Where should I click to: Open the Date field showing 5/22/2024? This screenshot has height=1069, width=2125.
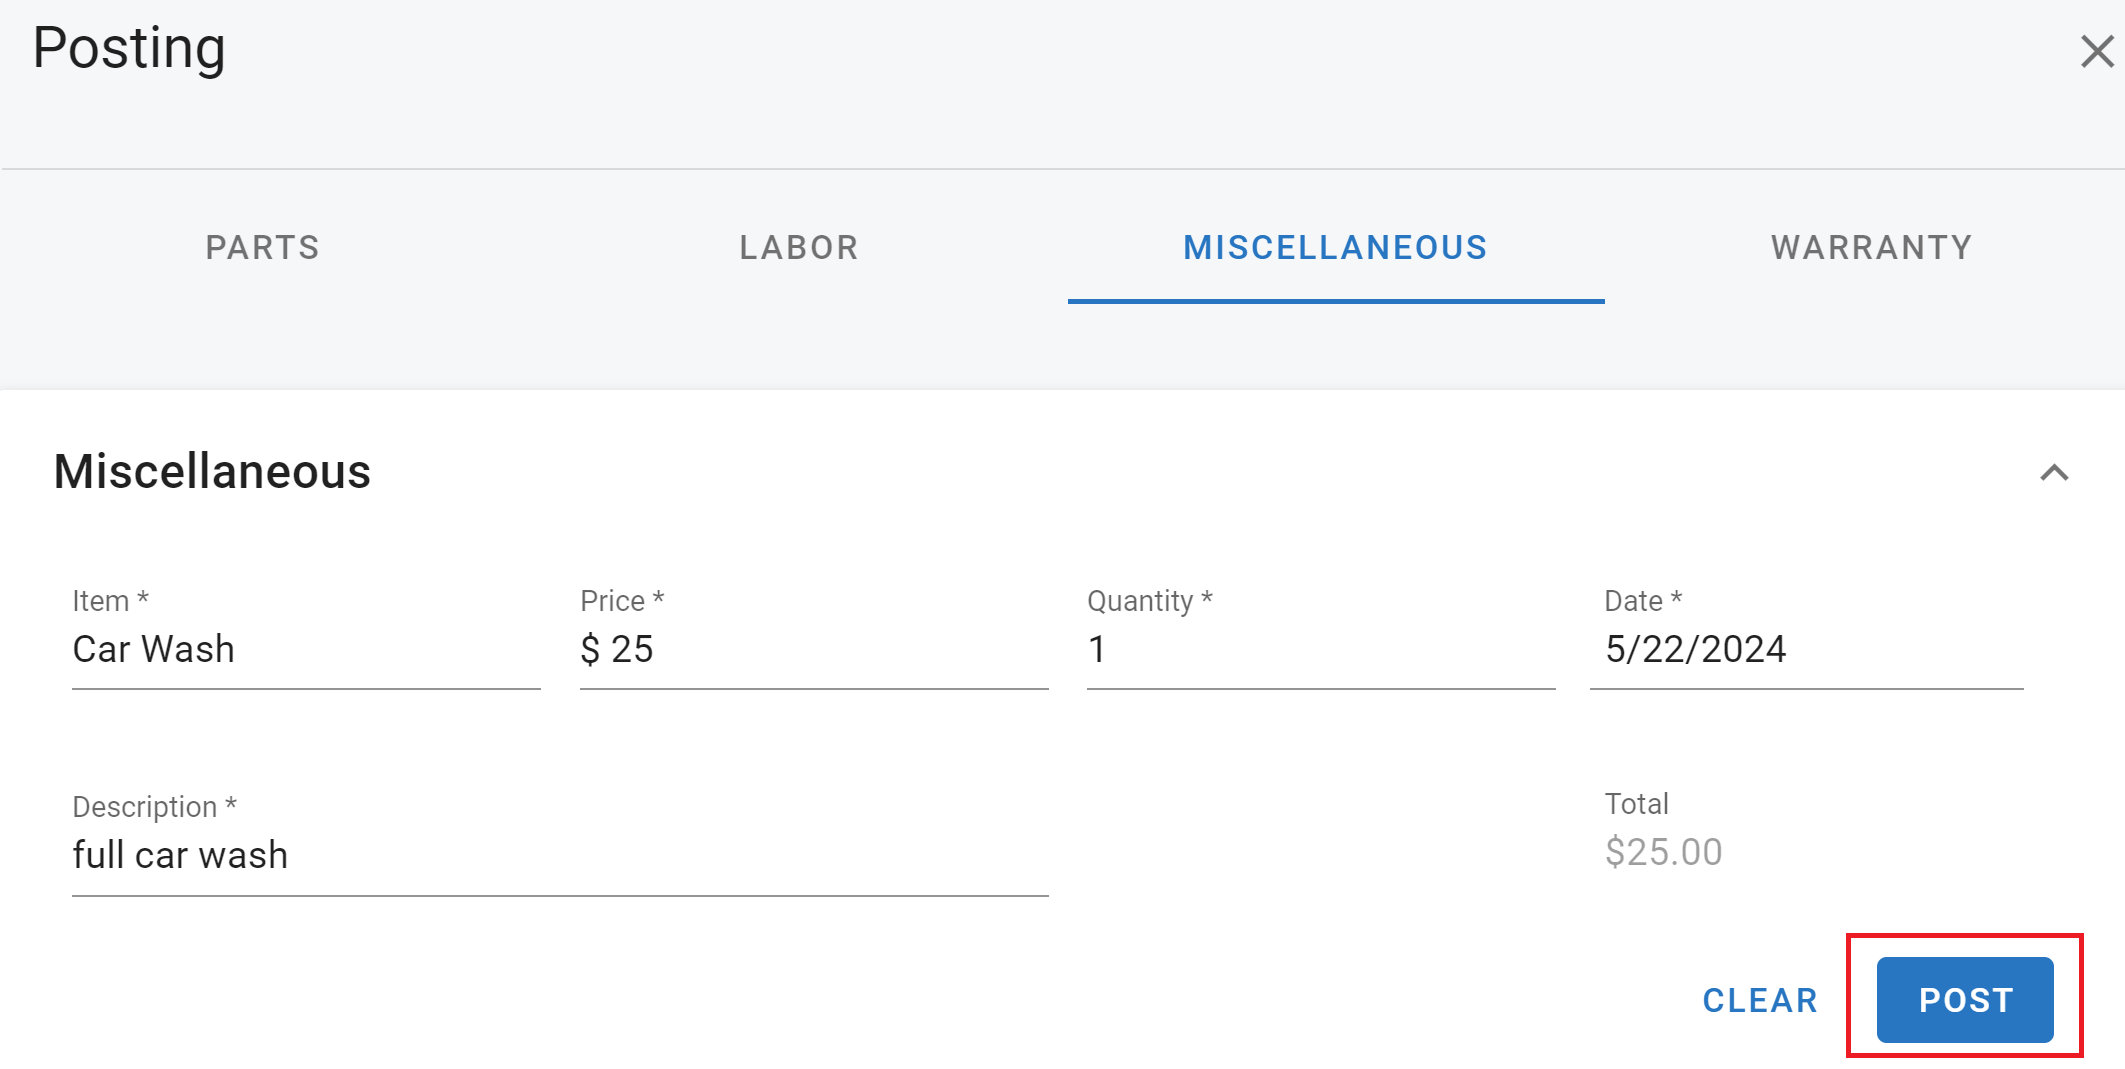point(1805,650)
